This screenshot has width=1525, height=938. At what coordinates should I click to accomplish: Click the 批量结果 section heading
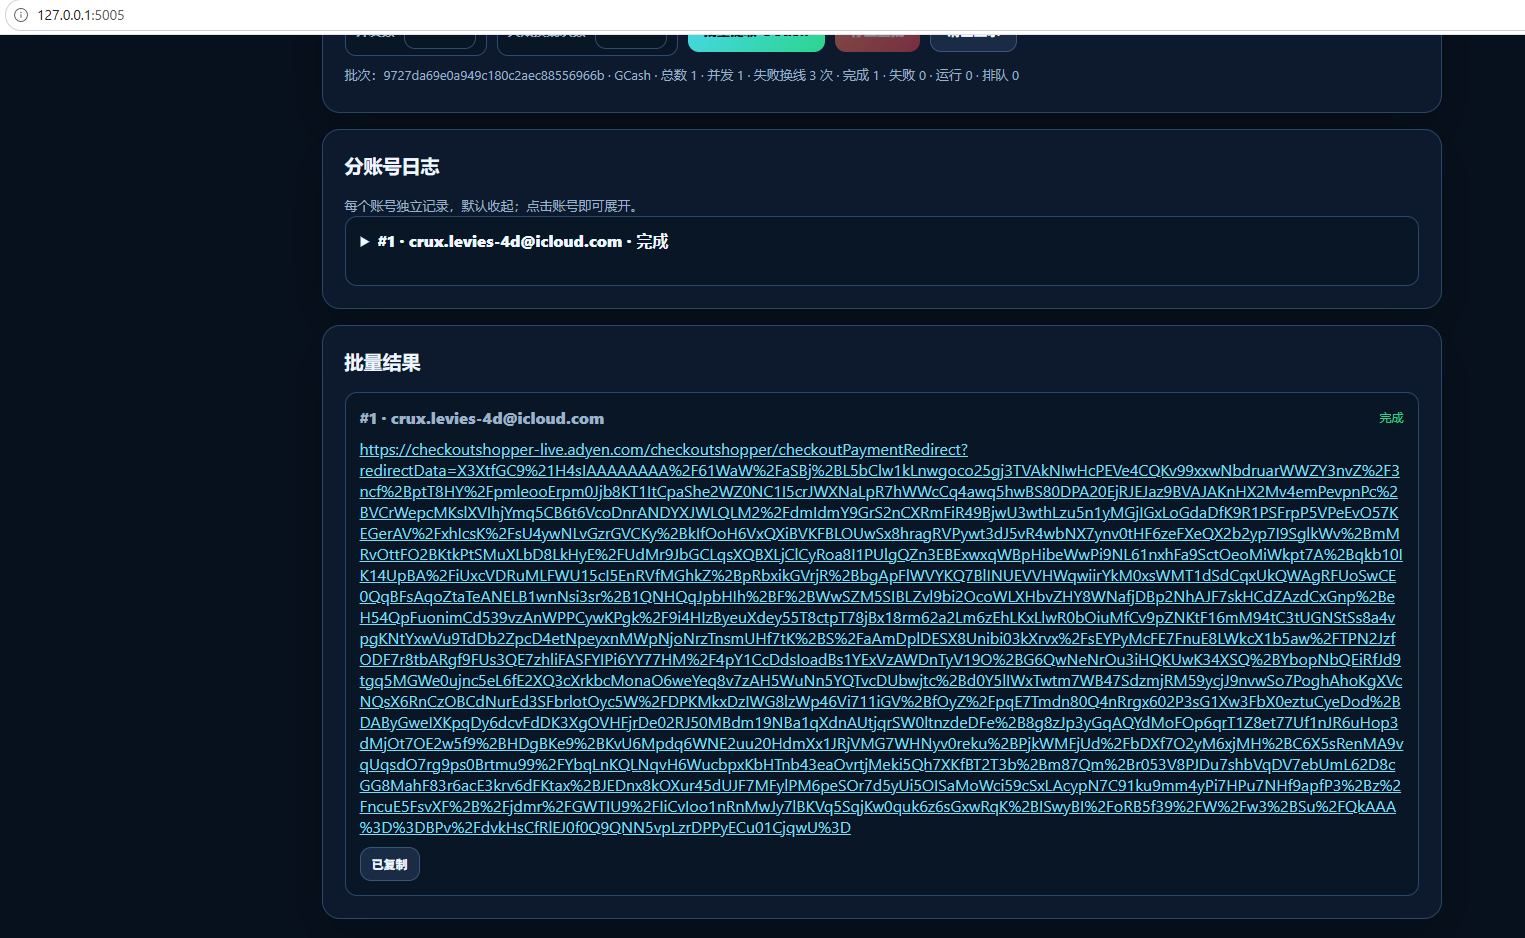point(382,363)
